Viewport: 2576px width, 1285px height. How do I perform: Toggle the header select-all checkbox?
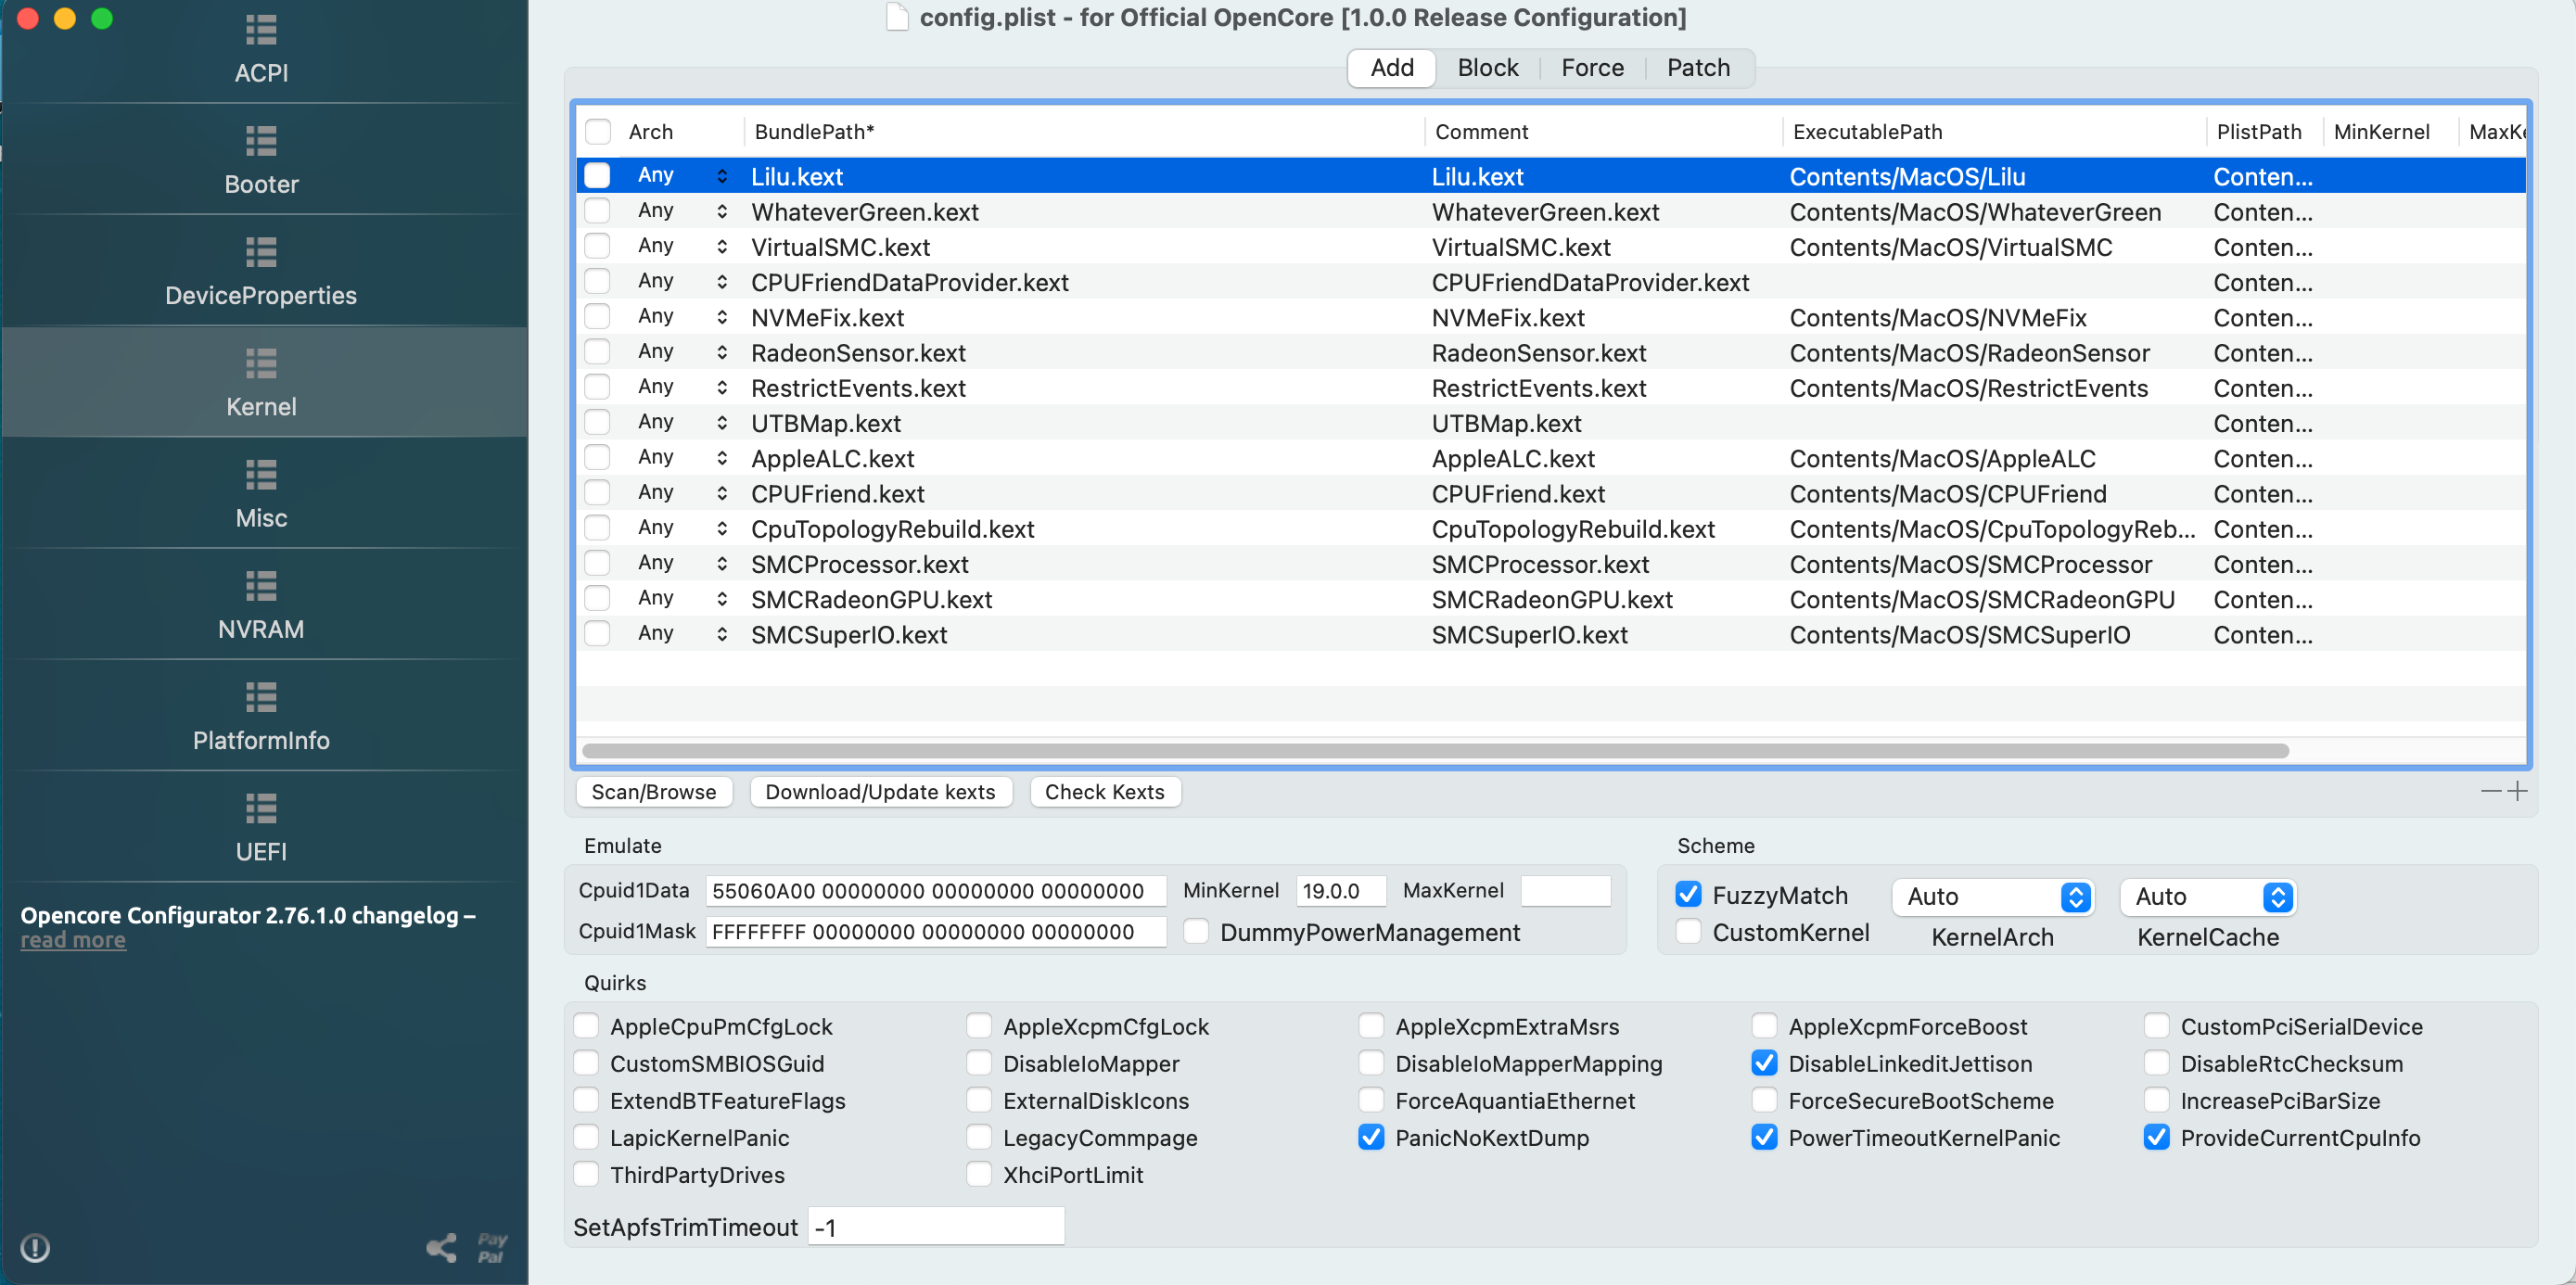(598, 132)
